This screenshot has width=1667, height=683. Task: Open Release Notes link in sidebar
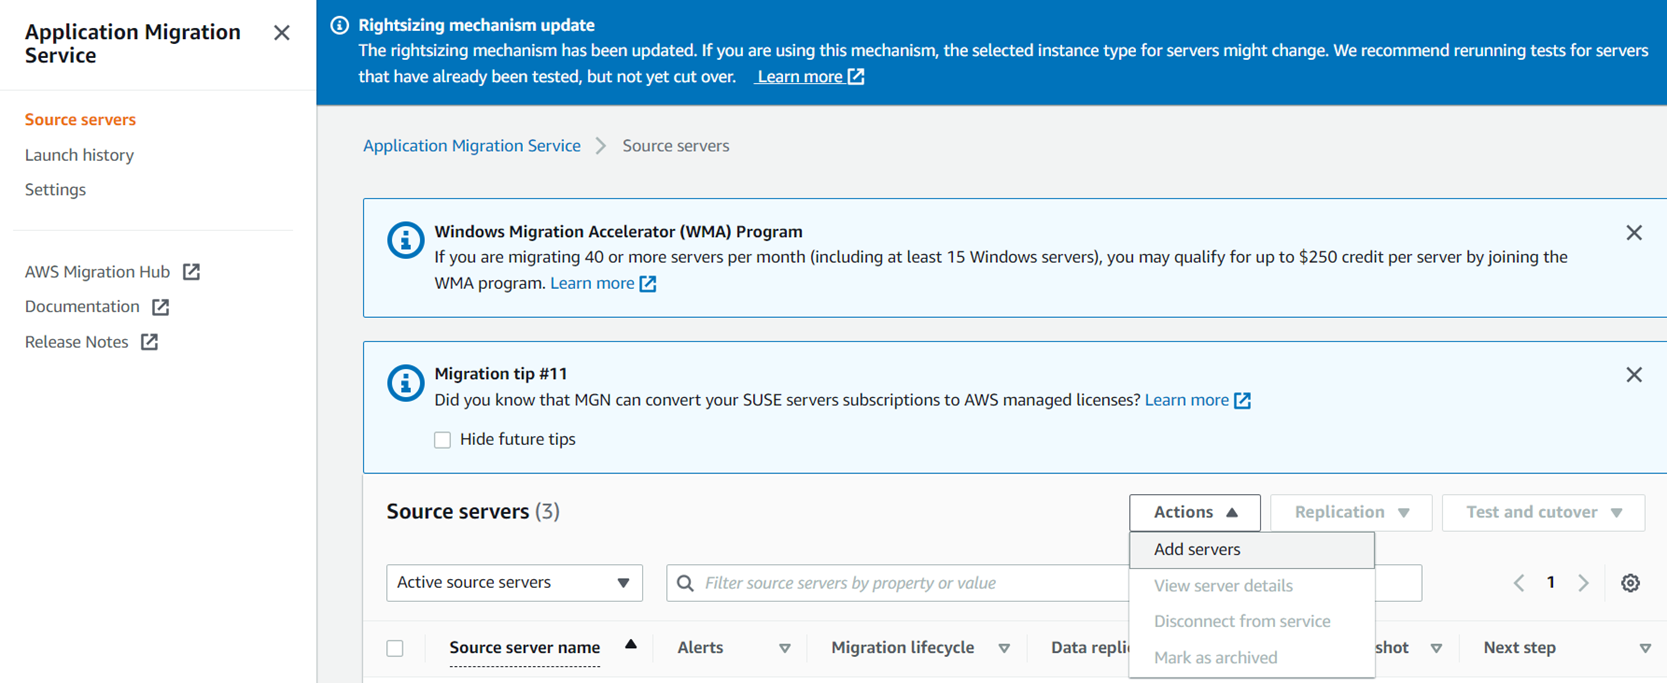tap(77, 342)
